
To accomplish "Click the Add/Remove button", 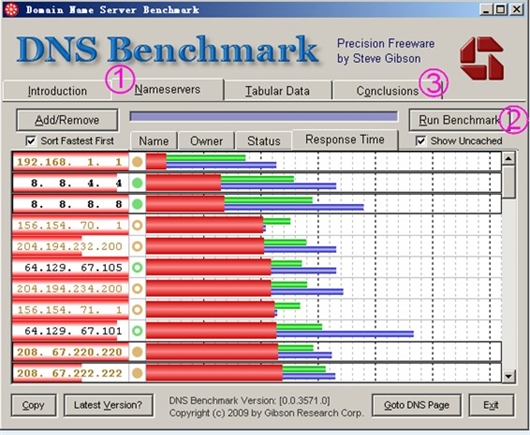I will (67, 120).
